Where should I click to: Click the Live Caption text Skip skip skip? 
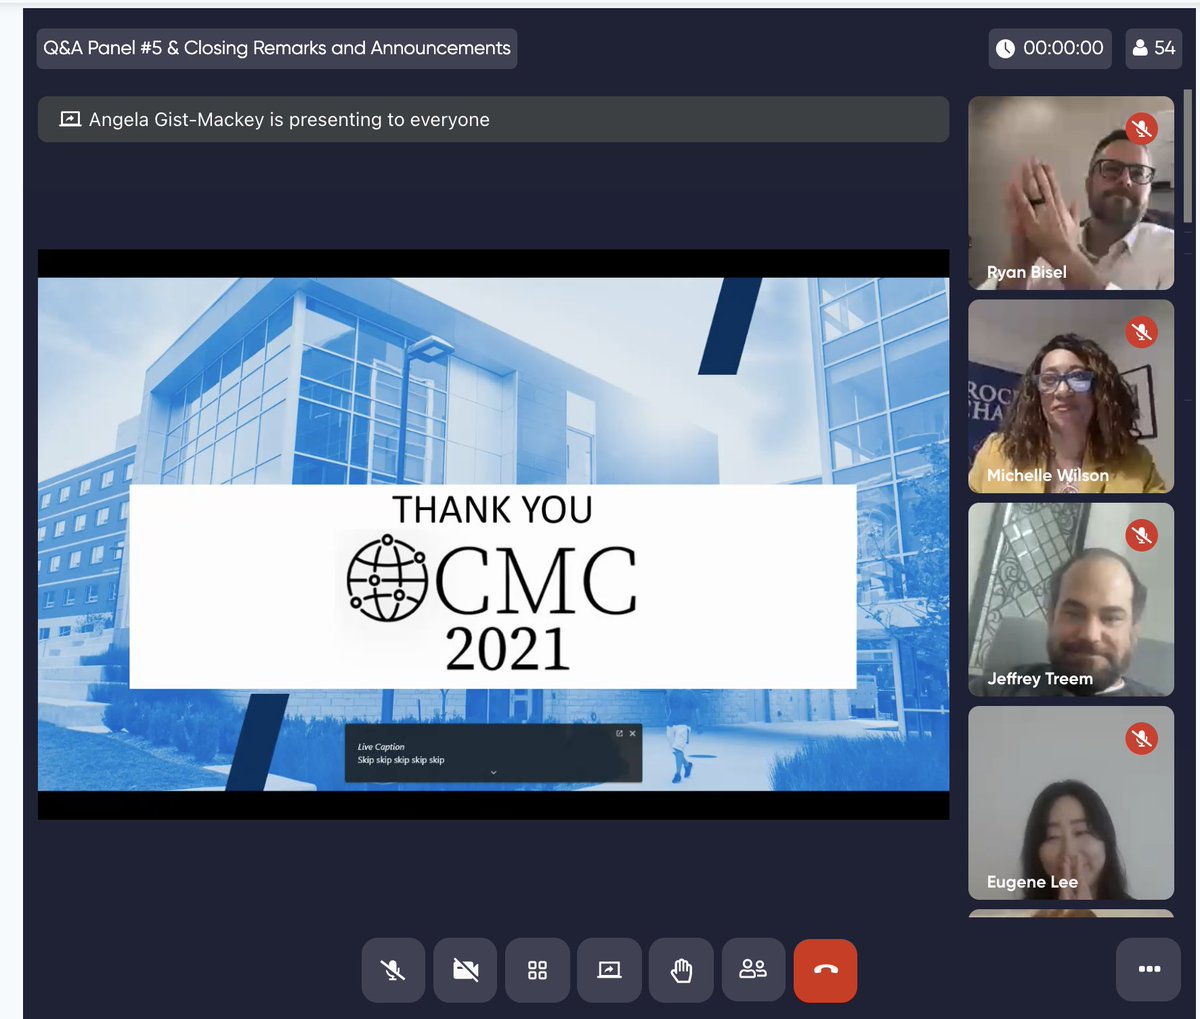click(x=401, y=760)
